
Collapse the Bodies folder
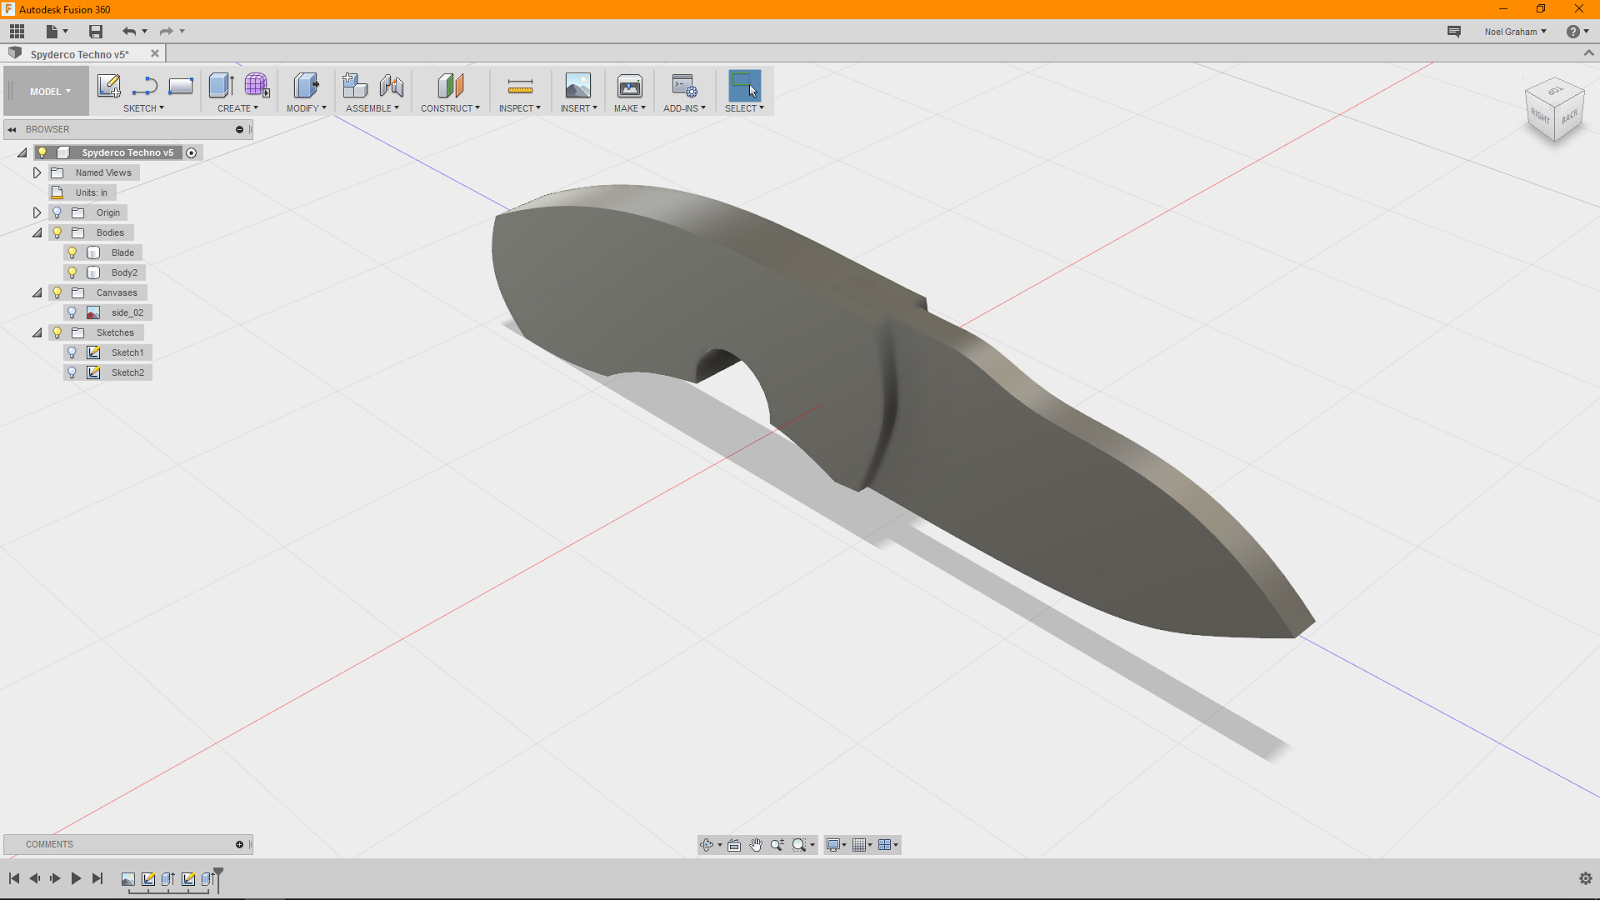click(x=37, y=233)
